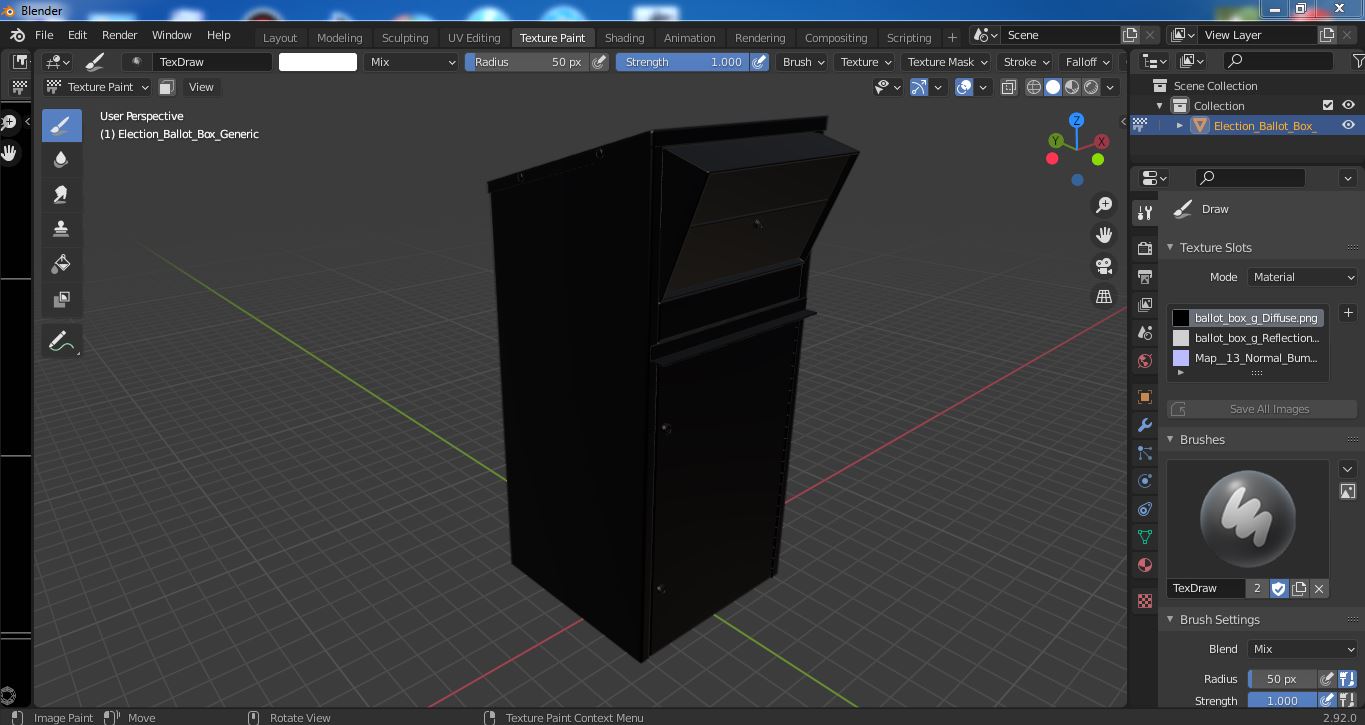Open the texture slot Mode Material dropdown
This screenshot has height=725, width=1365.
pos(1303,277)
